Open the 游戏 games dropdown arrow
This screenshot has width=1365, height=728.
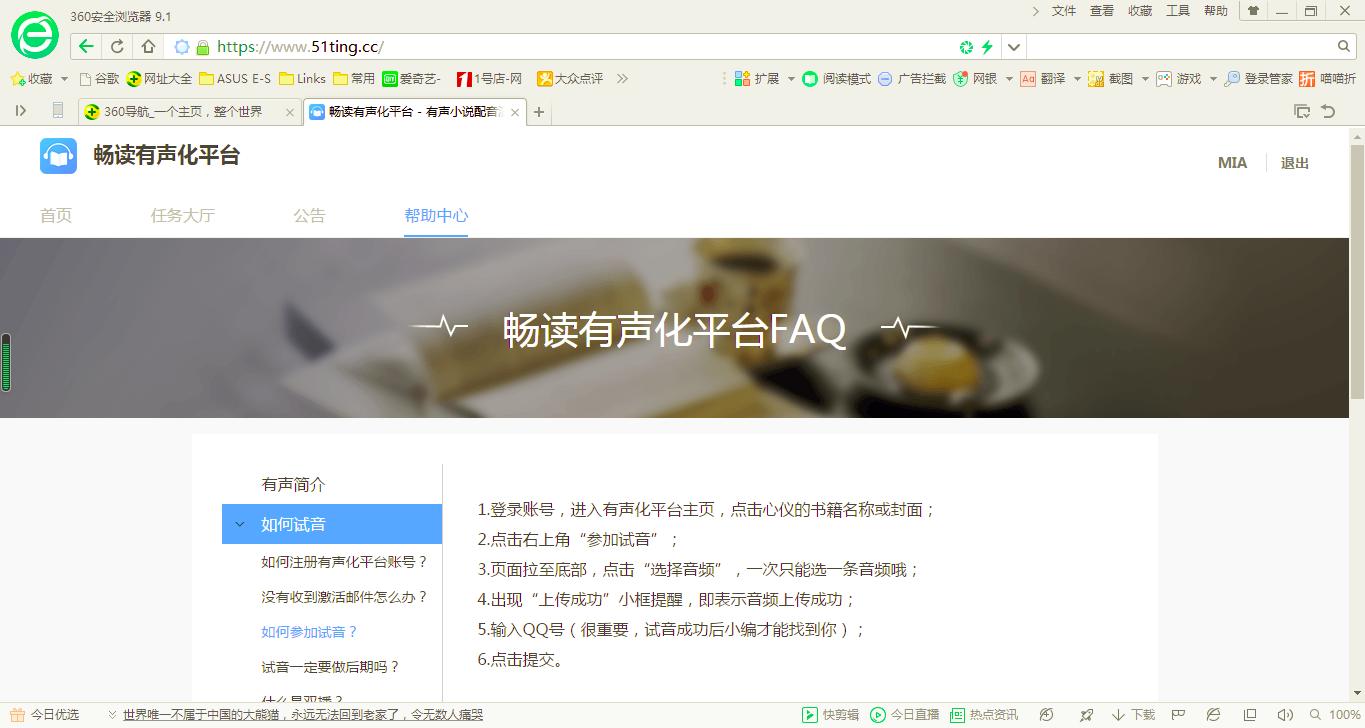coord(1213,78)
